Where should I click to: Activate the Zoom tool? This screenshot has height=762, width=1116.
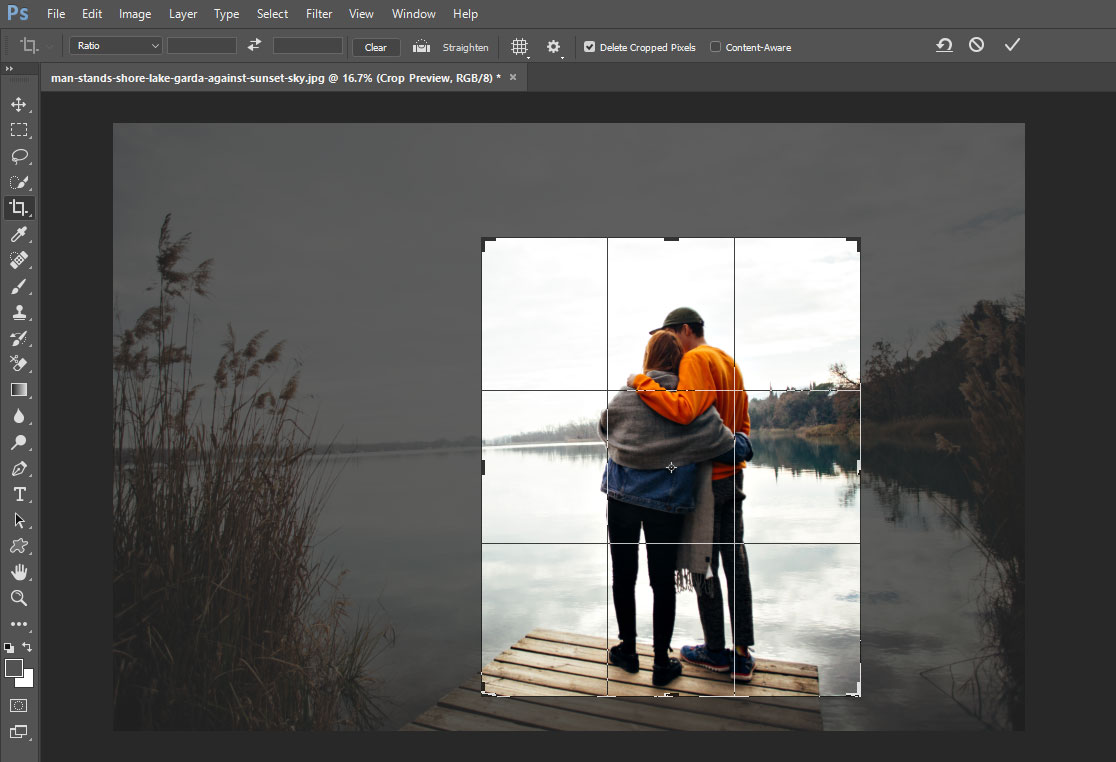20,598
